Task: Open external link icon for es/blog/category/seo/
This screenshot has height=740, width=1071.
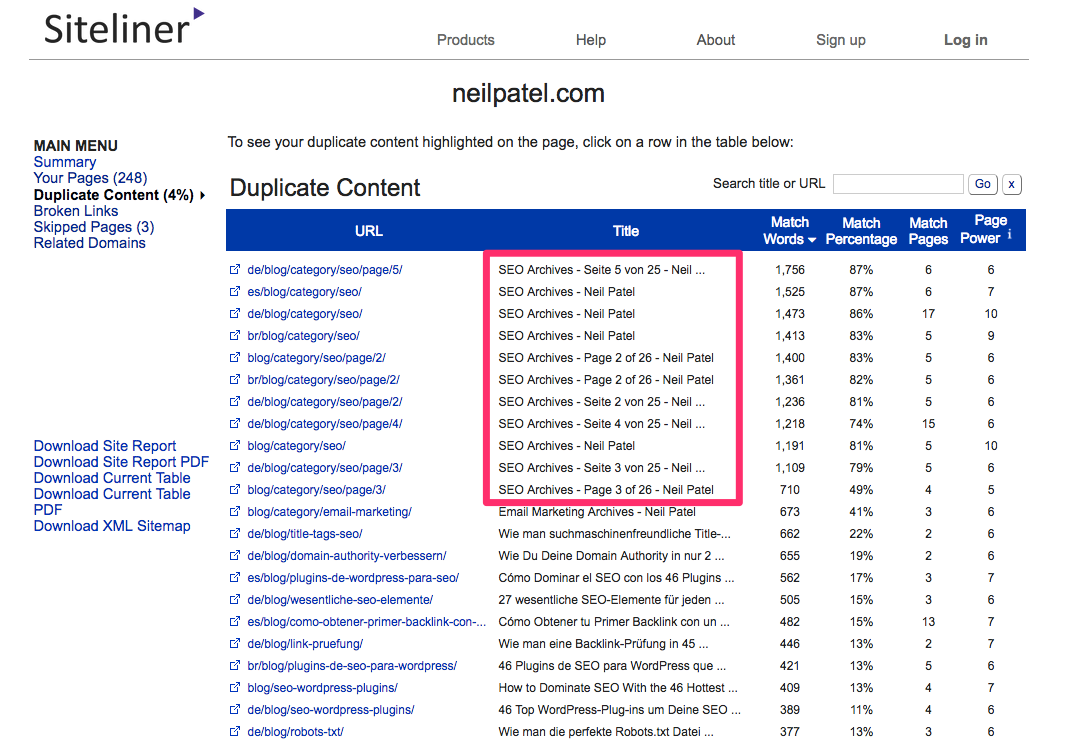Action: pyautogui.click(x=234, y=291)
